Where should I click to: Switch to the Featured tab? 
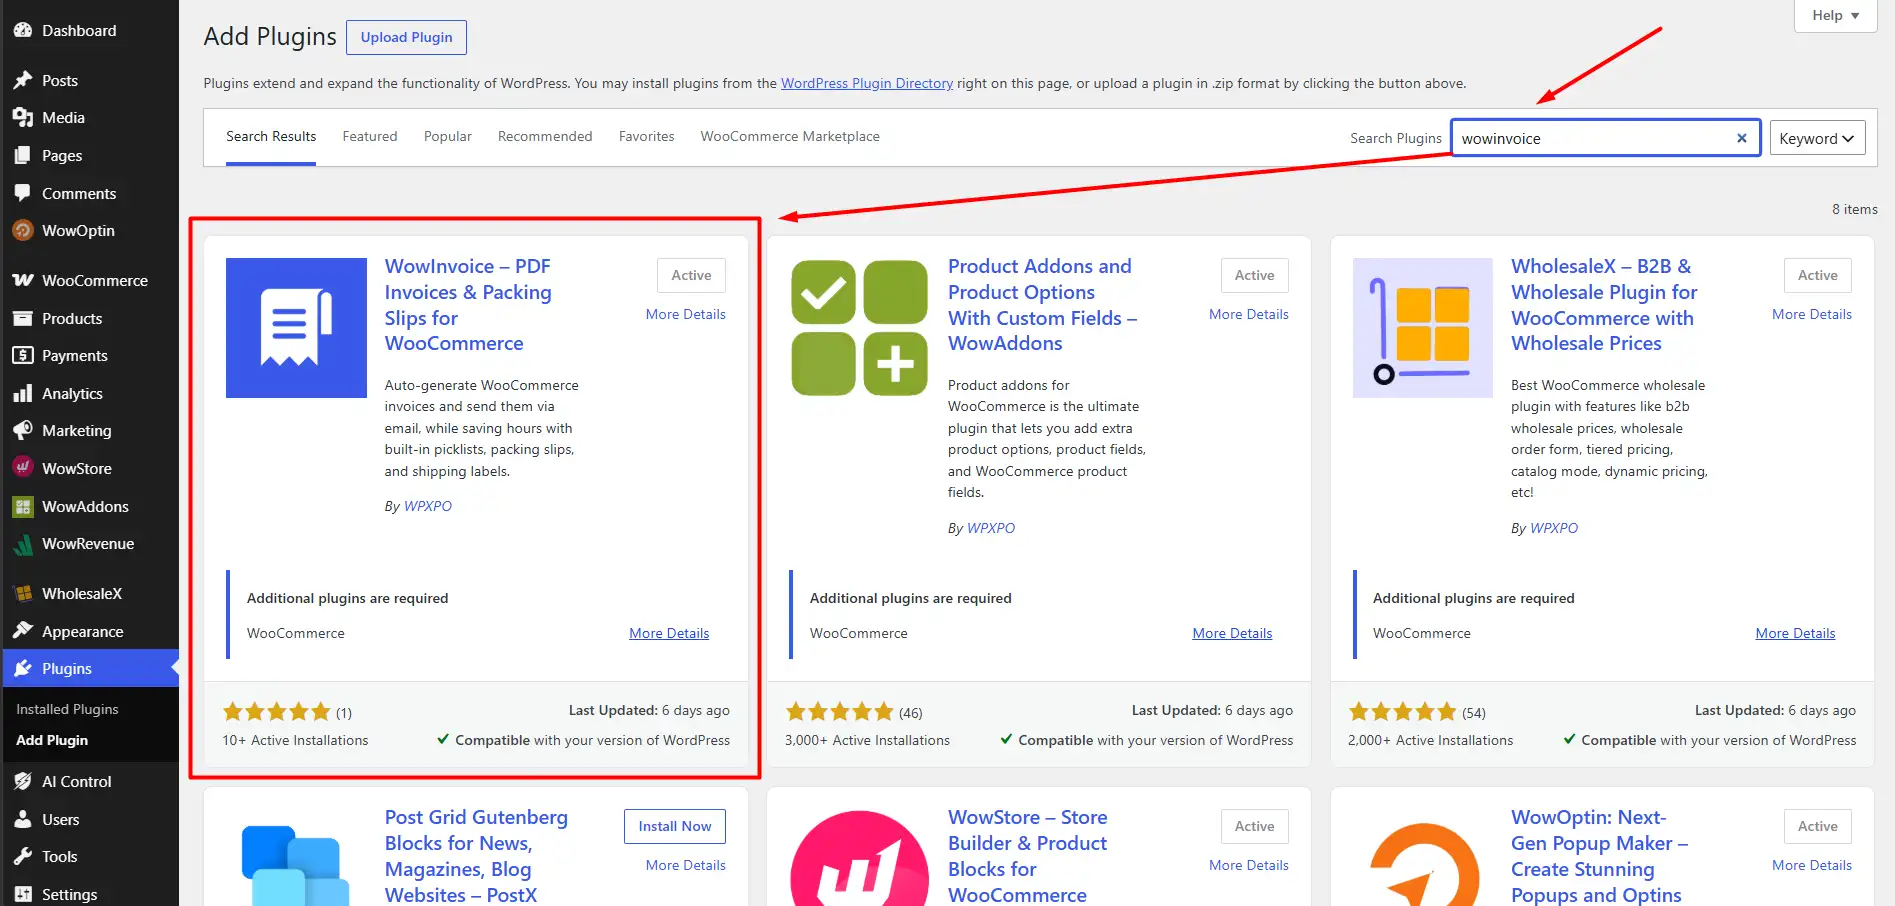point(370,137)
